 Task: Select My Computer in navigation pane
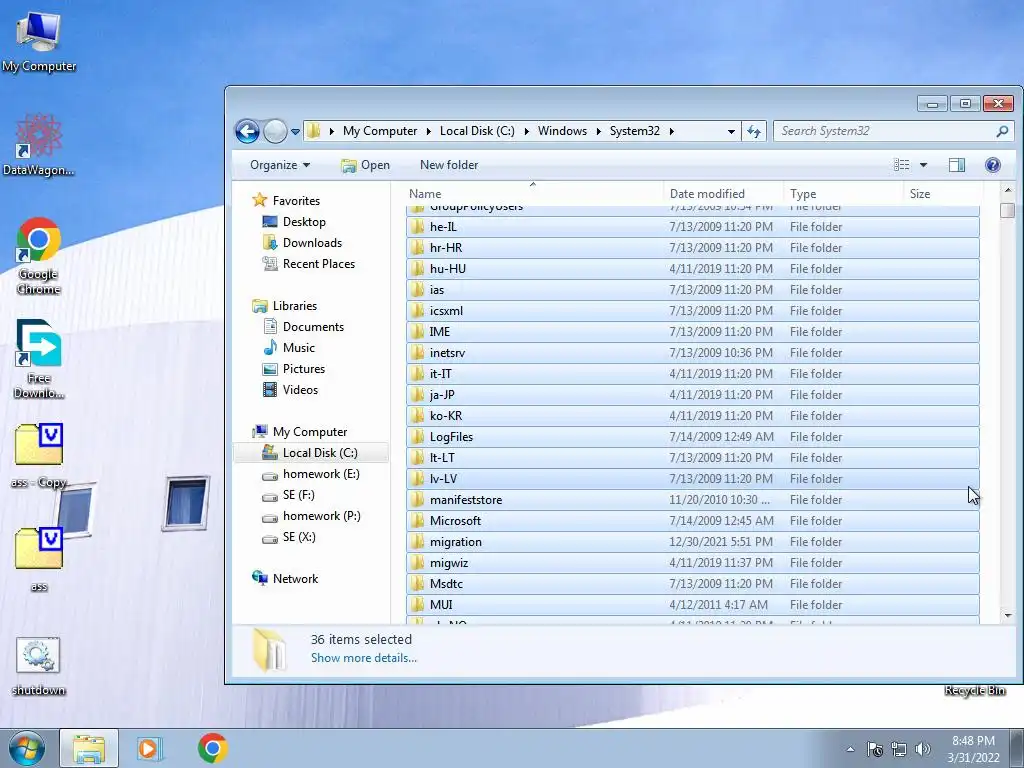[x=310, y=432]
